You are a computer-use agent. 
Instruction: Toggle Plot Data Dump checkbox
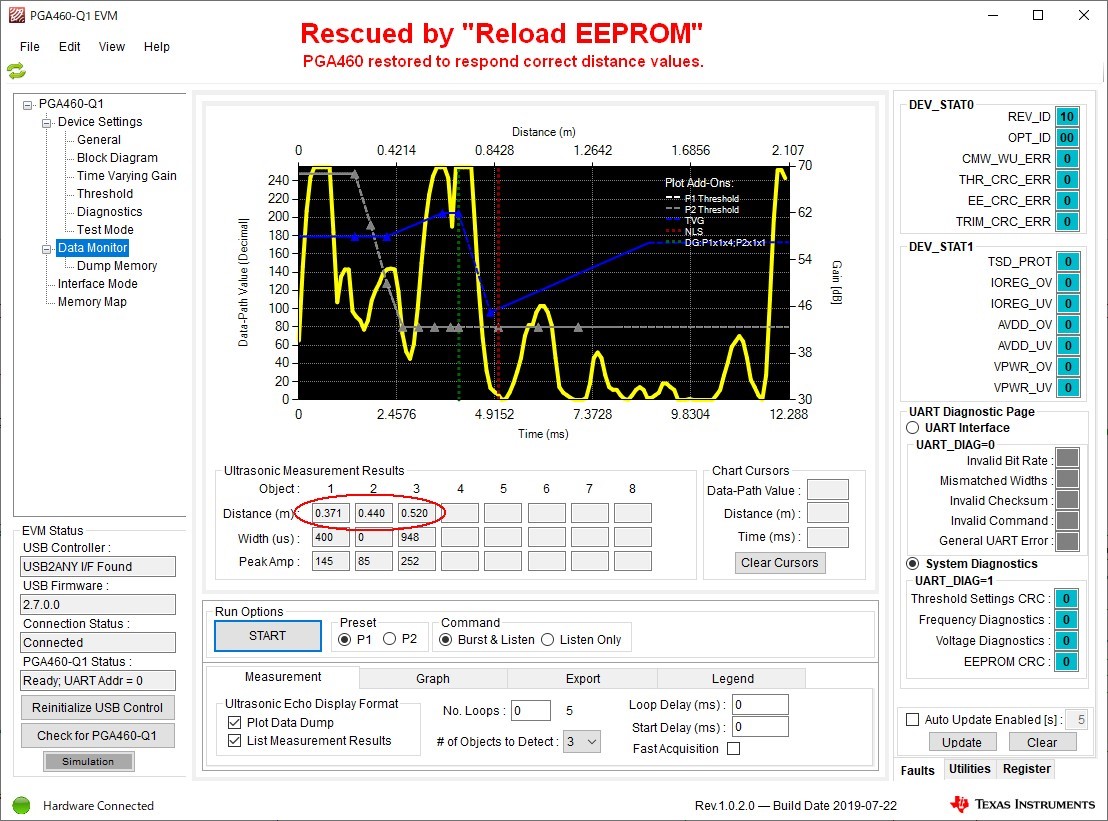(235, 723)
